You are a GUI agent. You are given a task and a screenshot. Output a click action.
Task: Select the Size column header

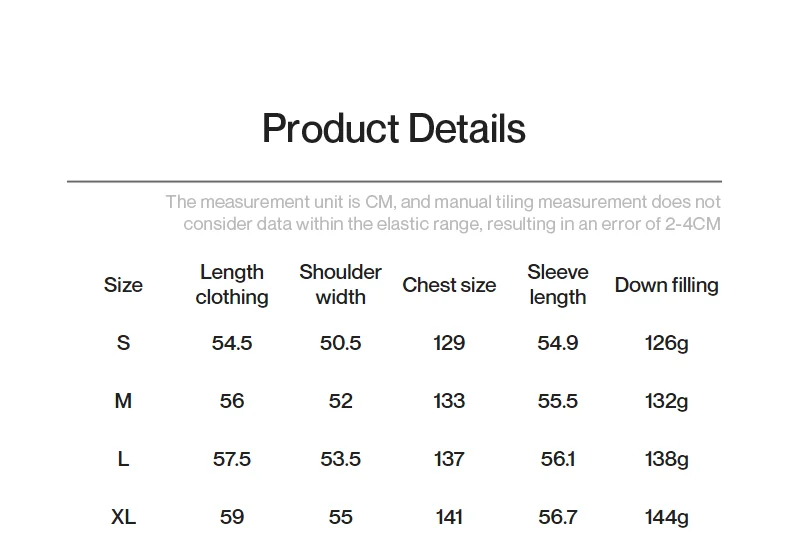tap(123, 285)
